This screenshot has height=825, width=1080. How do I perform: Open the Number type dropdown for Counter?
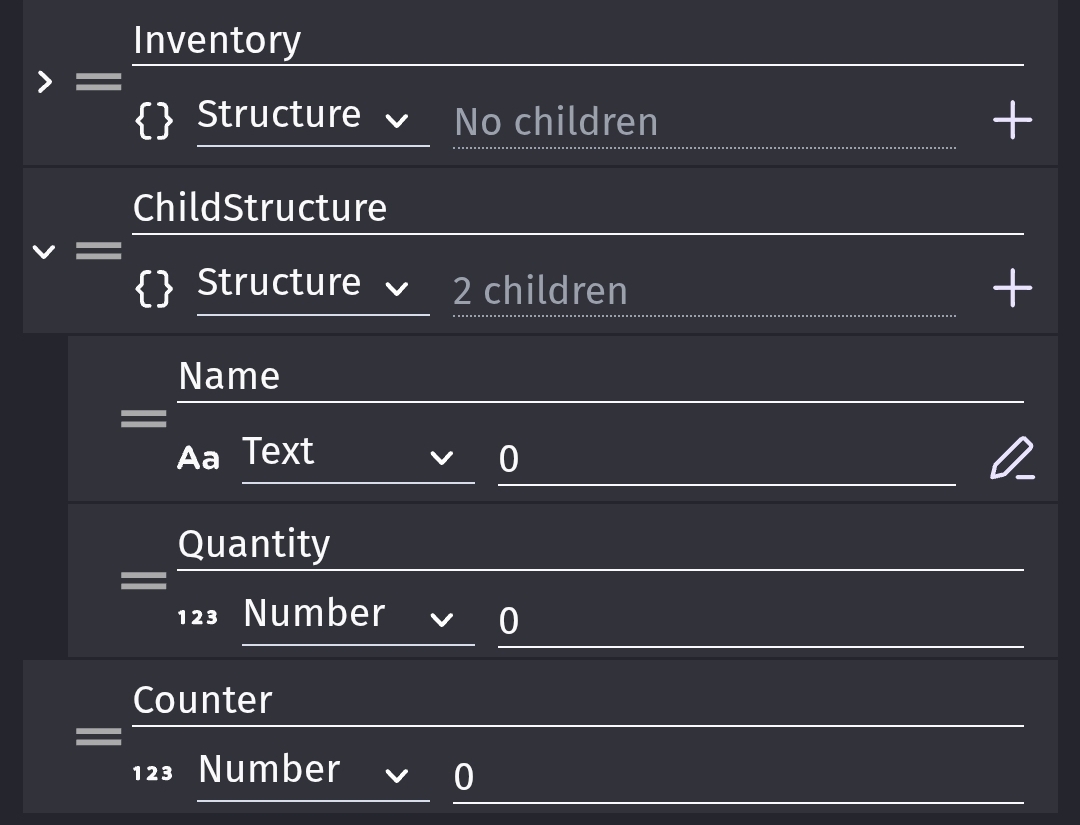click(312, 772)
